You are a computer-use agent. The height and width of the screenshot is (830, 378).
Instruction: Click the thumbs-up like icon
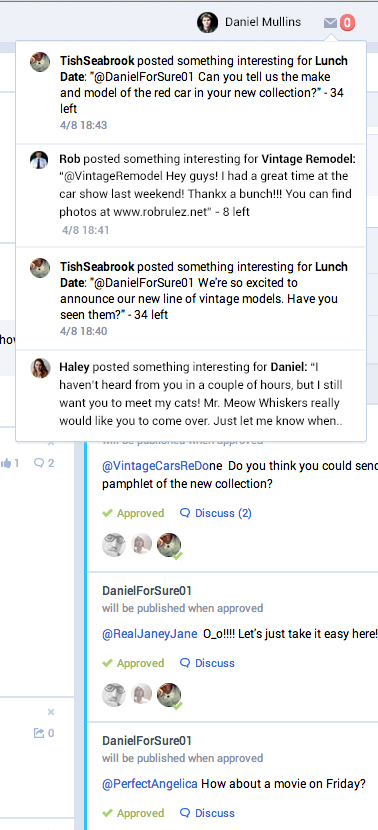(6, 463)
